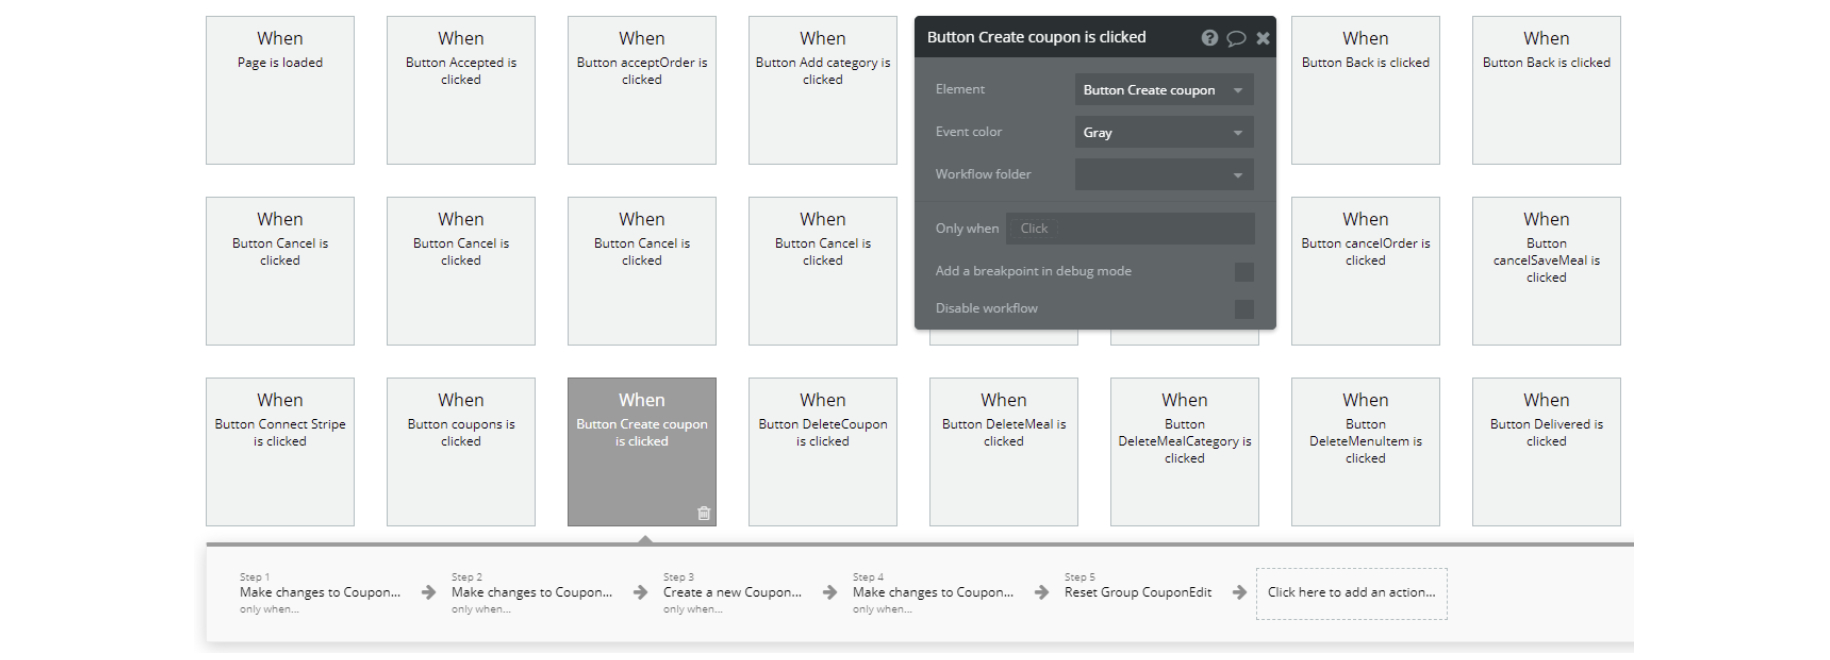
Task: Open Step 3 Create a new Coupon
Action: [732, 593]
